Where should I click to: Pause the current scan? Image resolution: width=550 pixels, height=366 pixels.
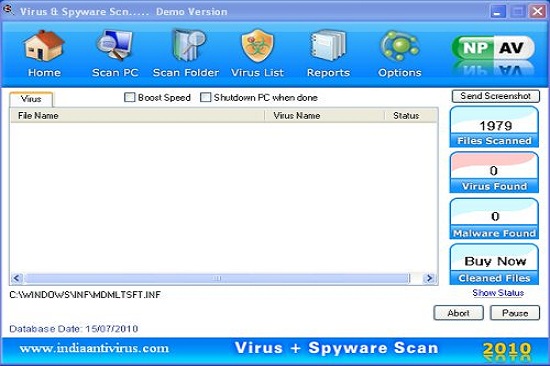(515, 313)
